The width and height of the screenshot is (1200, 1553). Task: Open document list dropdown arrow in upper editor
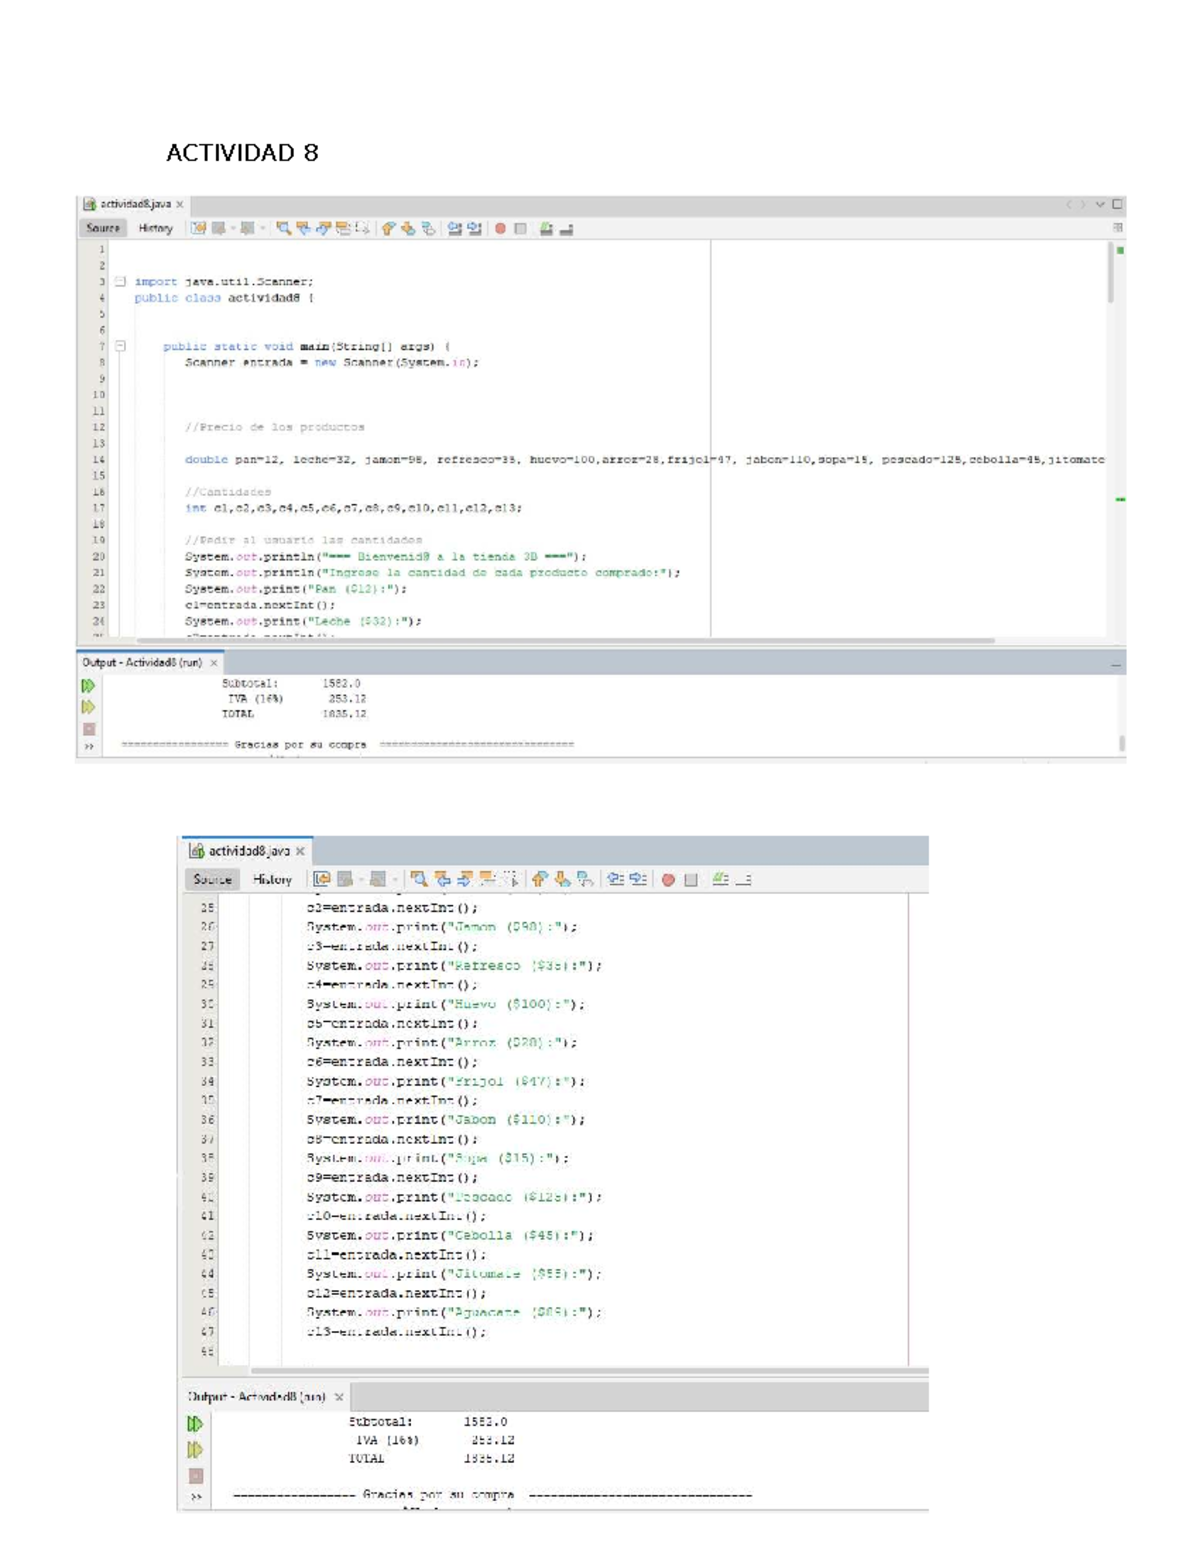1100,204
